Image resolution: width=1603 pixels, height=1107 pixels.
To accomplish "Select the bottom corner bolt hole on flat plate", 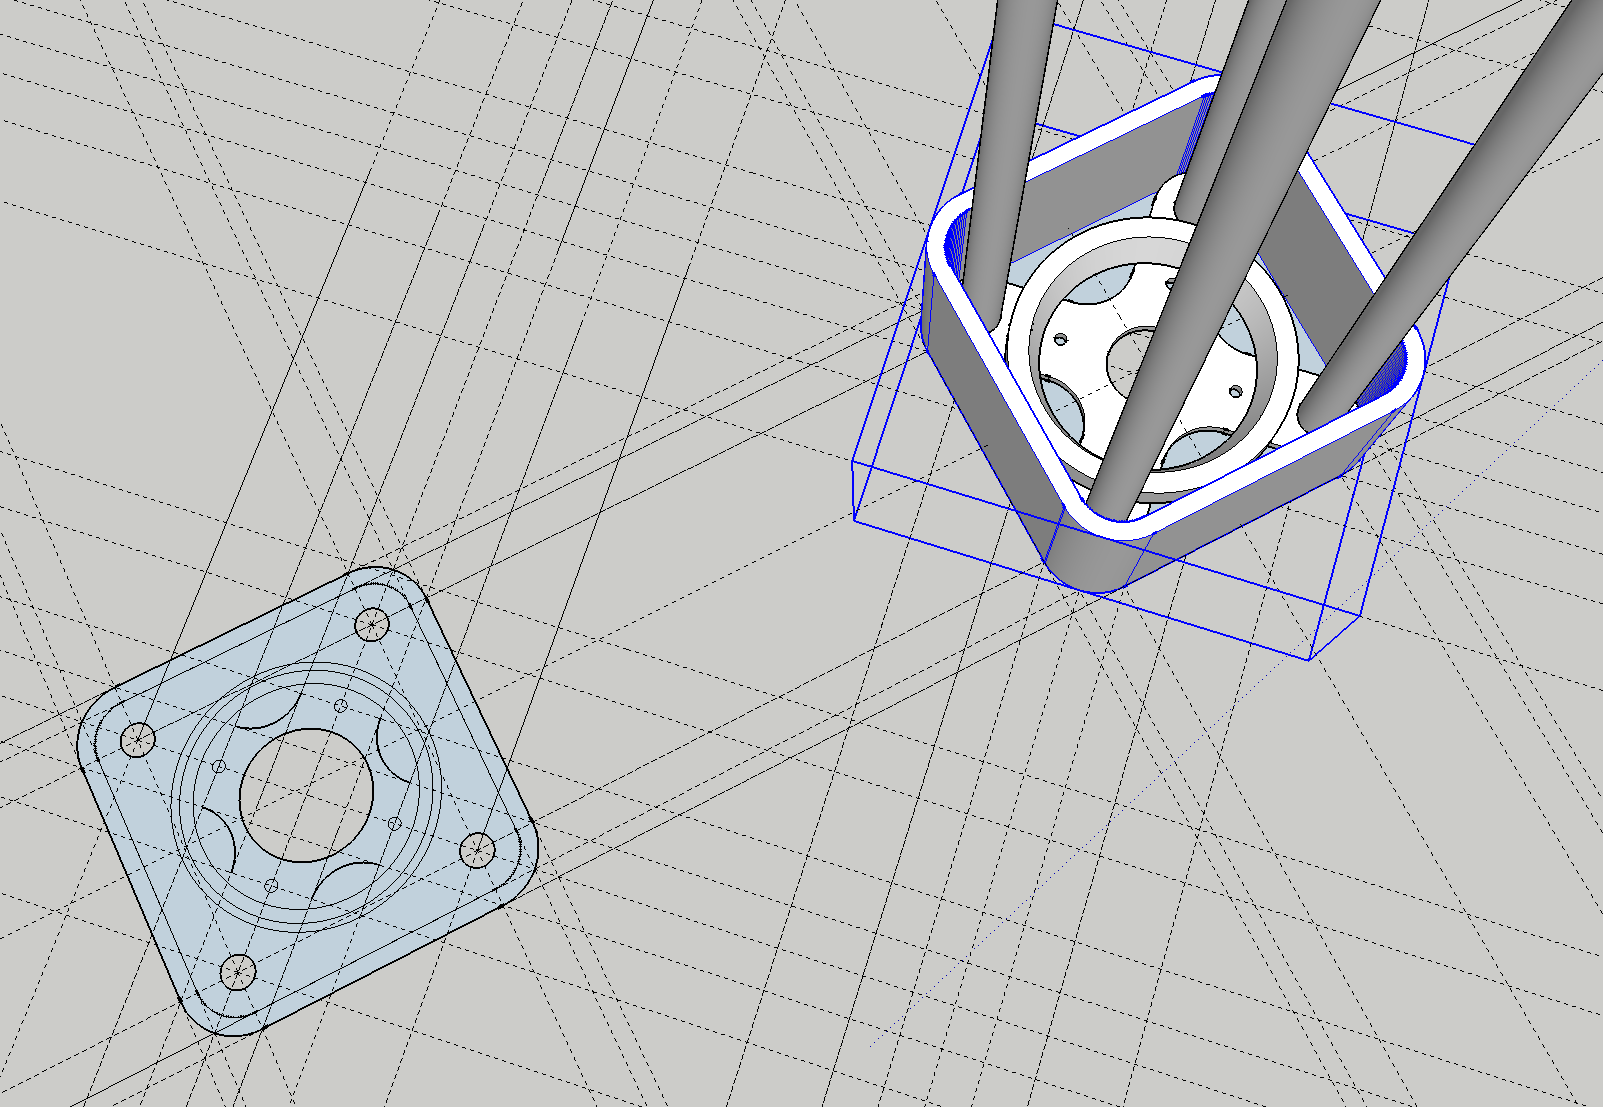I will point(238,970).
